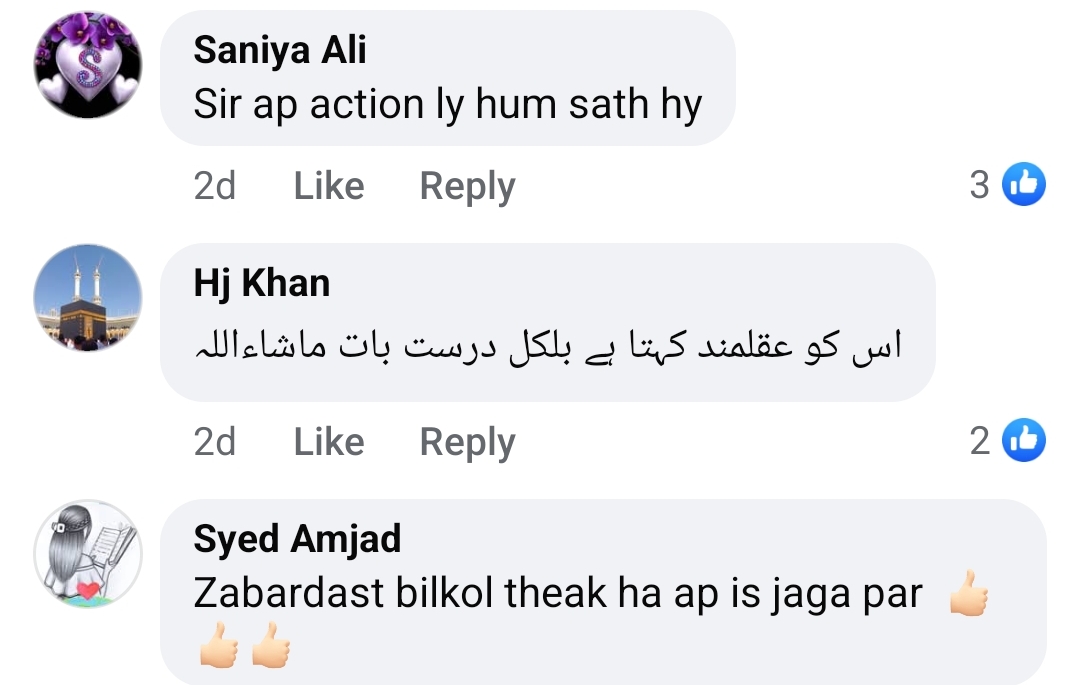Click the blue like reaction icon on Saniya Ali's comment
The height and width of the screenshot is (685, 1080).
[x=1022, y=185]
